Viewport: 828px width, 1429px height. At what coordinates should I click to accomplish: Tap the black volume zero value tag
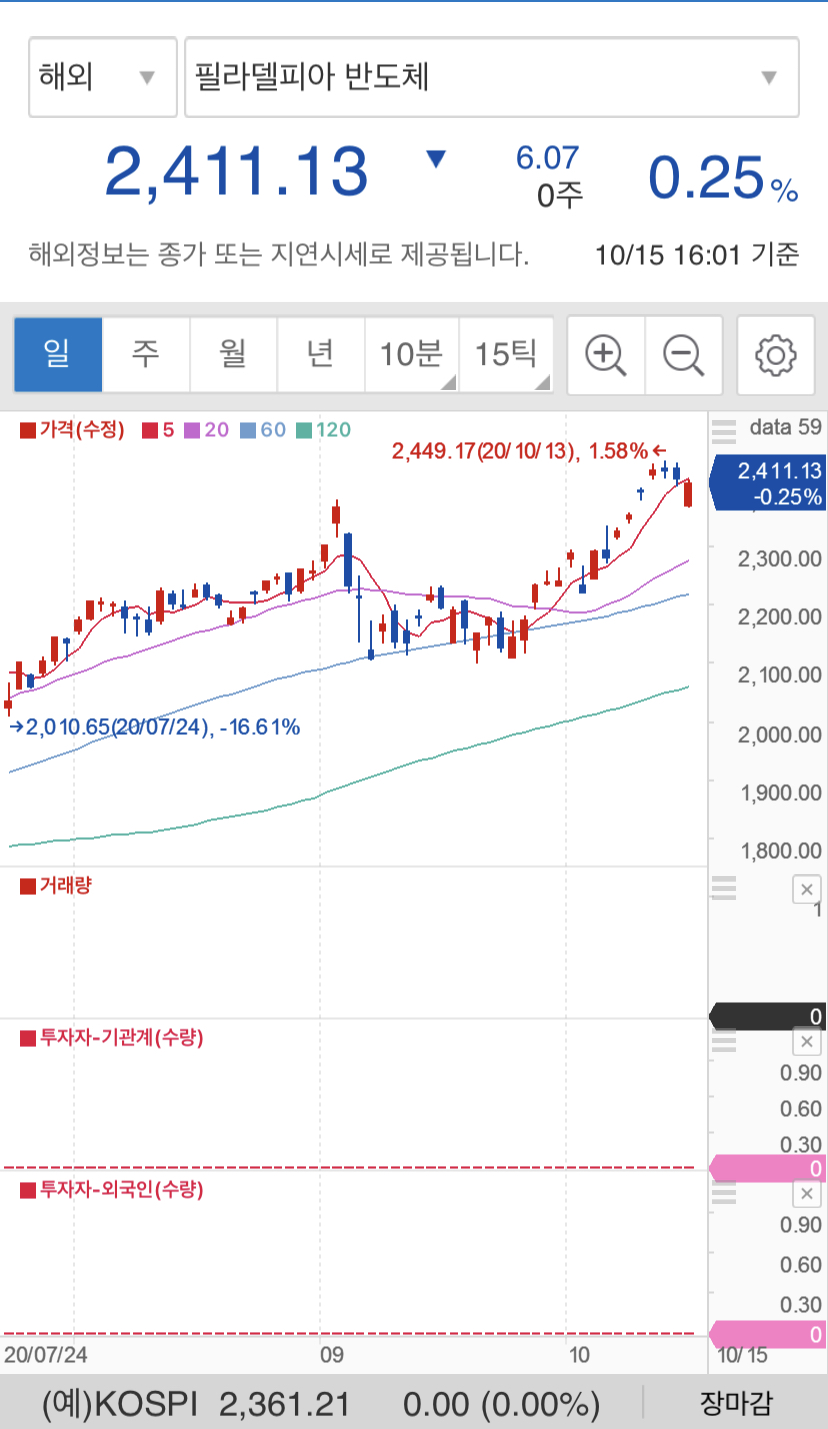coord(767,1017)
